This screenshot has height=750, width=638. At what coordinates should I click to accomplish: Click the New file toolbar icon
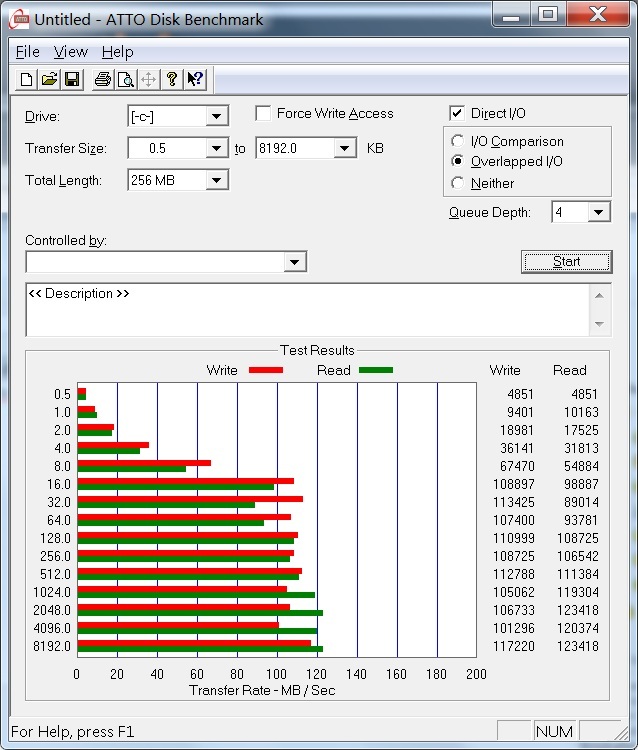27,80
